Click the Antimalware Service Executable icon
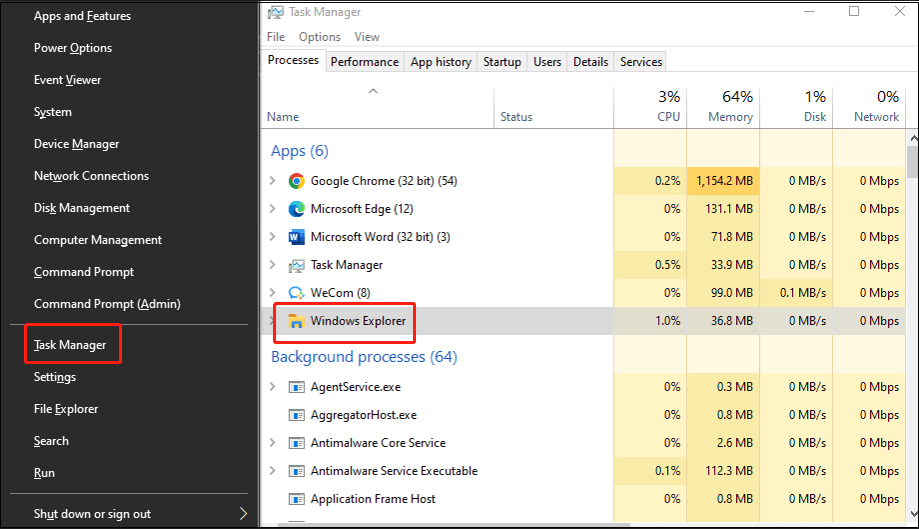Screen dimensions: 919x529 click(x=297, y=471)
